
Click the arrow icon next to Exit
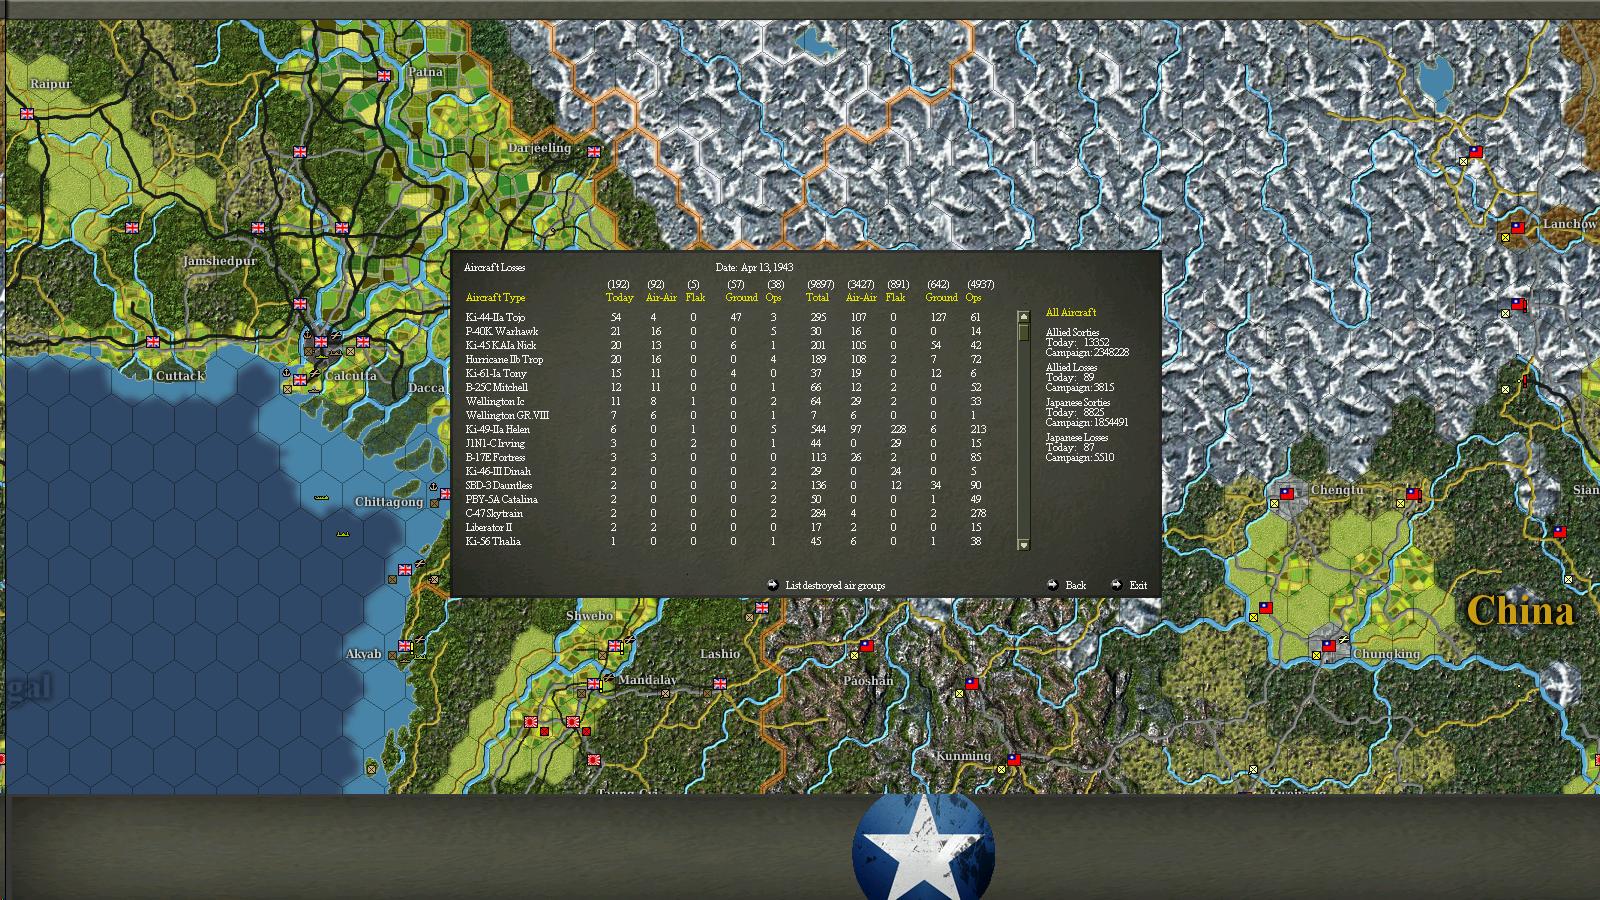1116,585
